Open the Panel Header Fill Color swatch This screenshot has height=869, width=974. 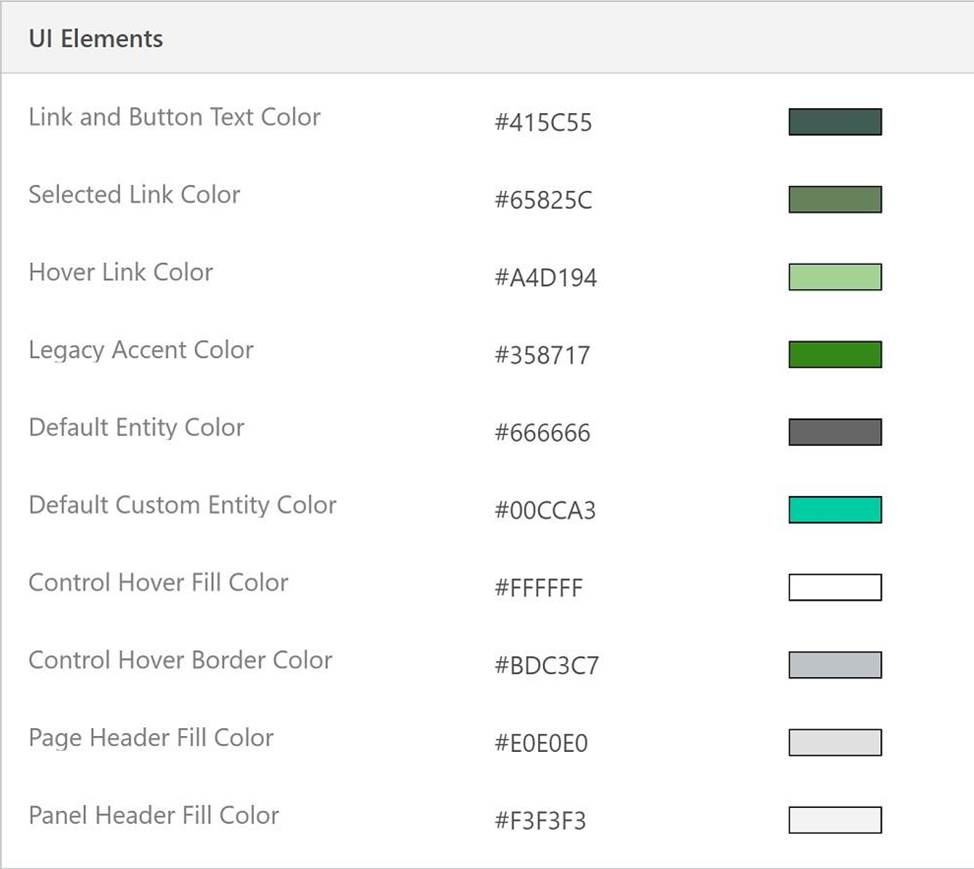(834, 820)
